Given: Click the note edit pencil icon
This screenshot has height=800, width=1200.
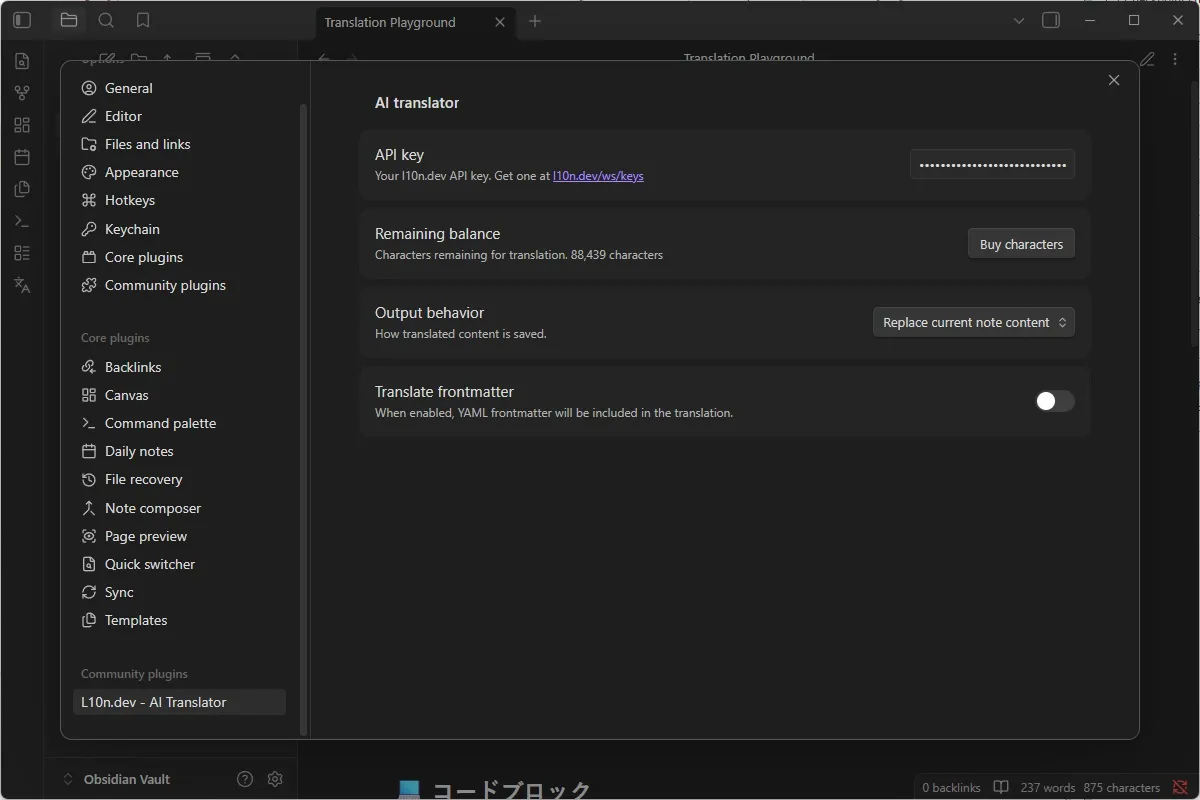Looking at the screenshot, I should 1148,59.
